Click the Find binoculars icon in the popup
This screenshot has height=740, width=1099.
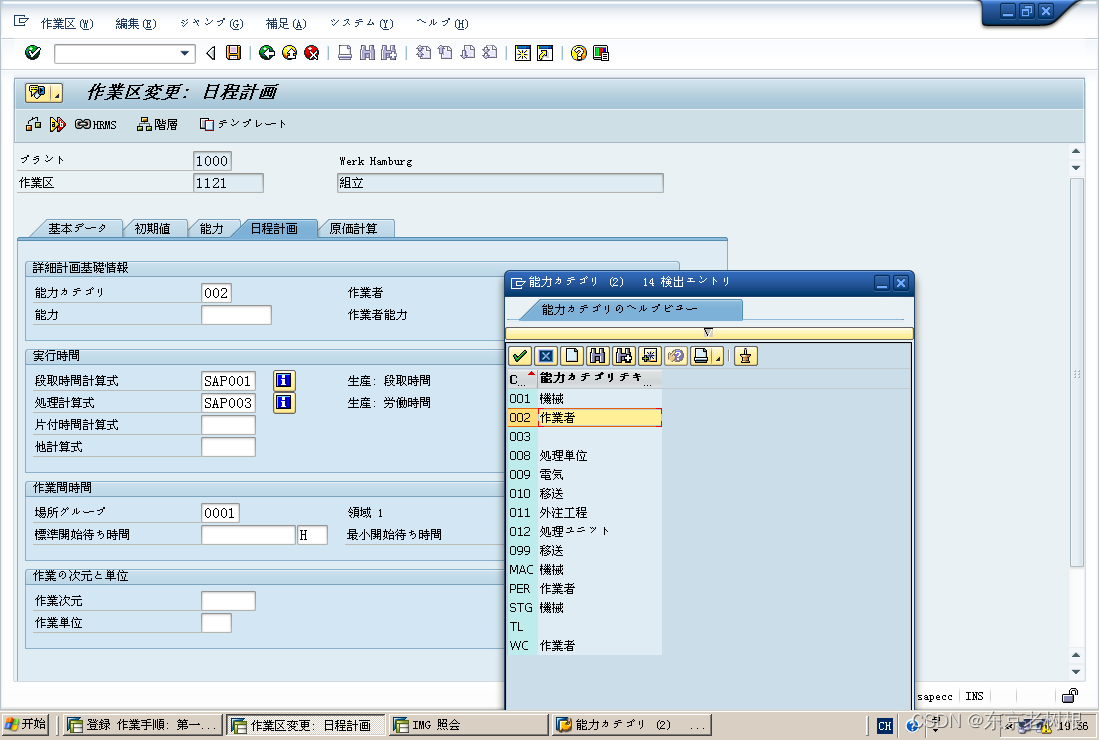pyautogui.click(x=597, y=355)
